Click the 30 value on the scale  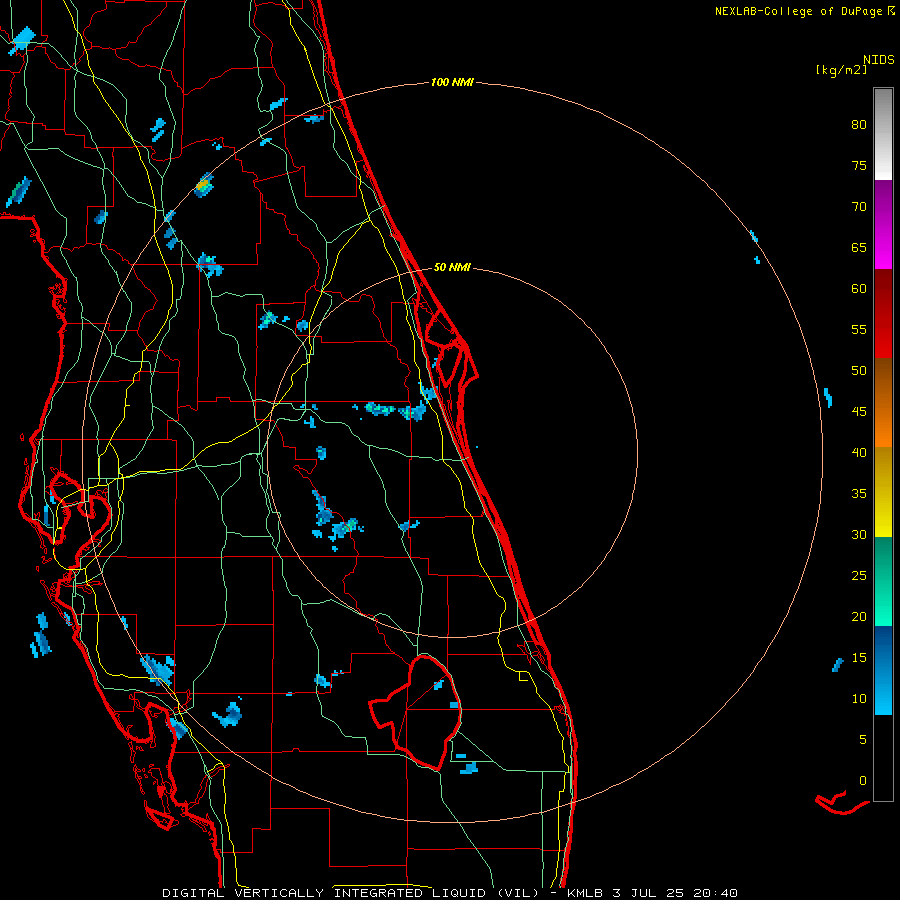click(x=859, y=534)
